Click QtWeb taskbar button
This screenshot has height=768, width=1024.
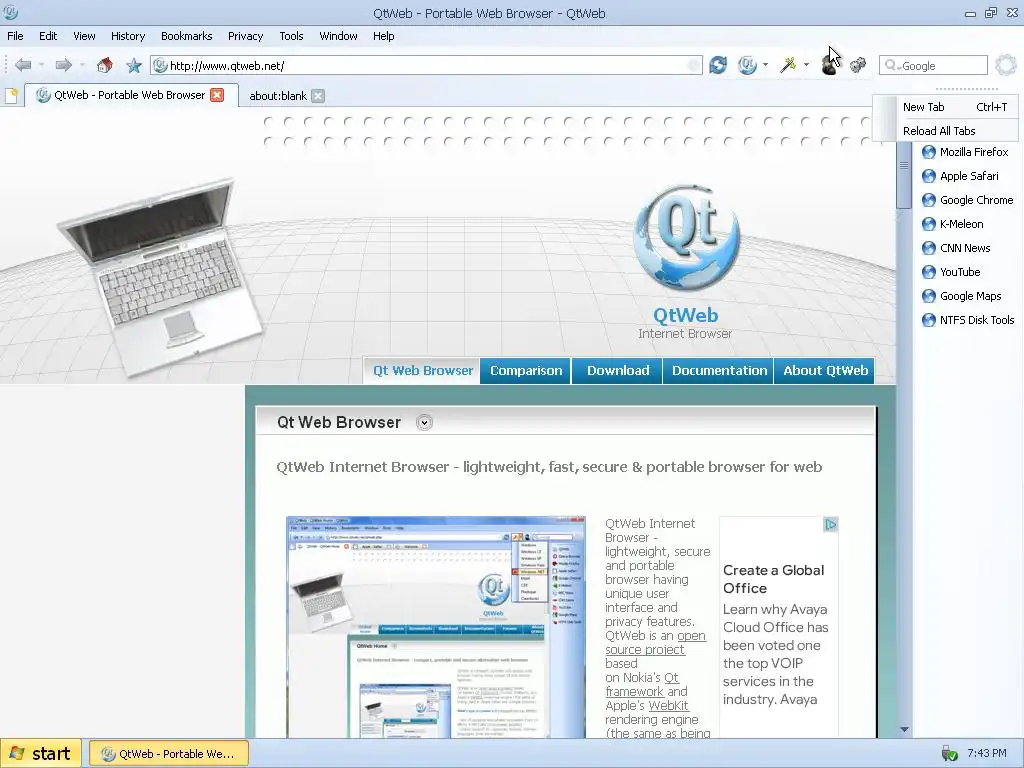(x=168, y=754)
